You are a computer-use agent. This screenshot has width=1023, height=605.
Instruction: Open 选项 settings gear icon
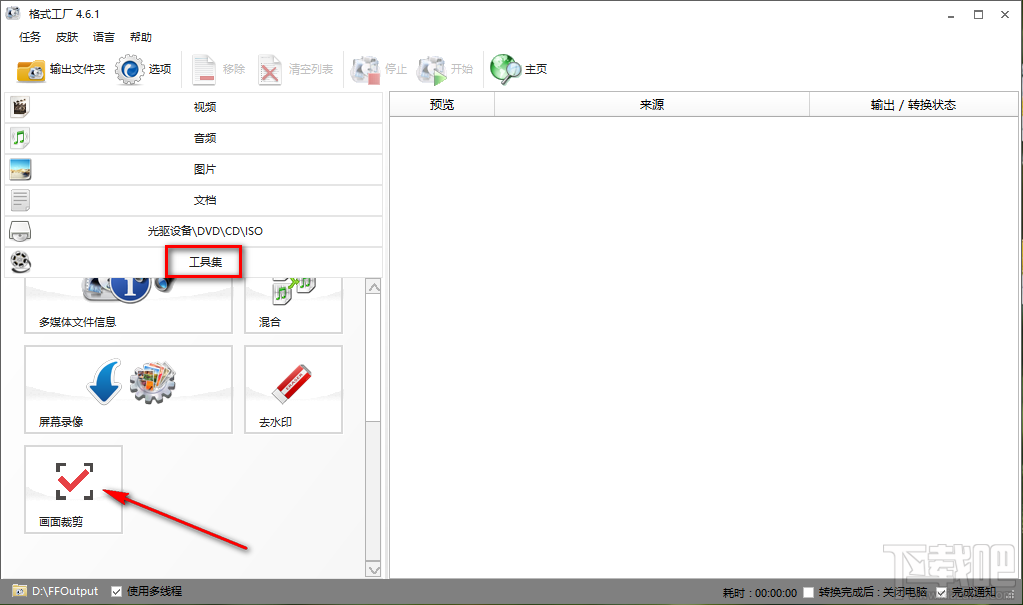tap(130, 69)
